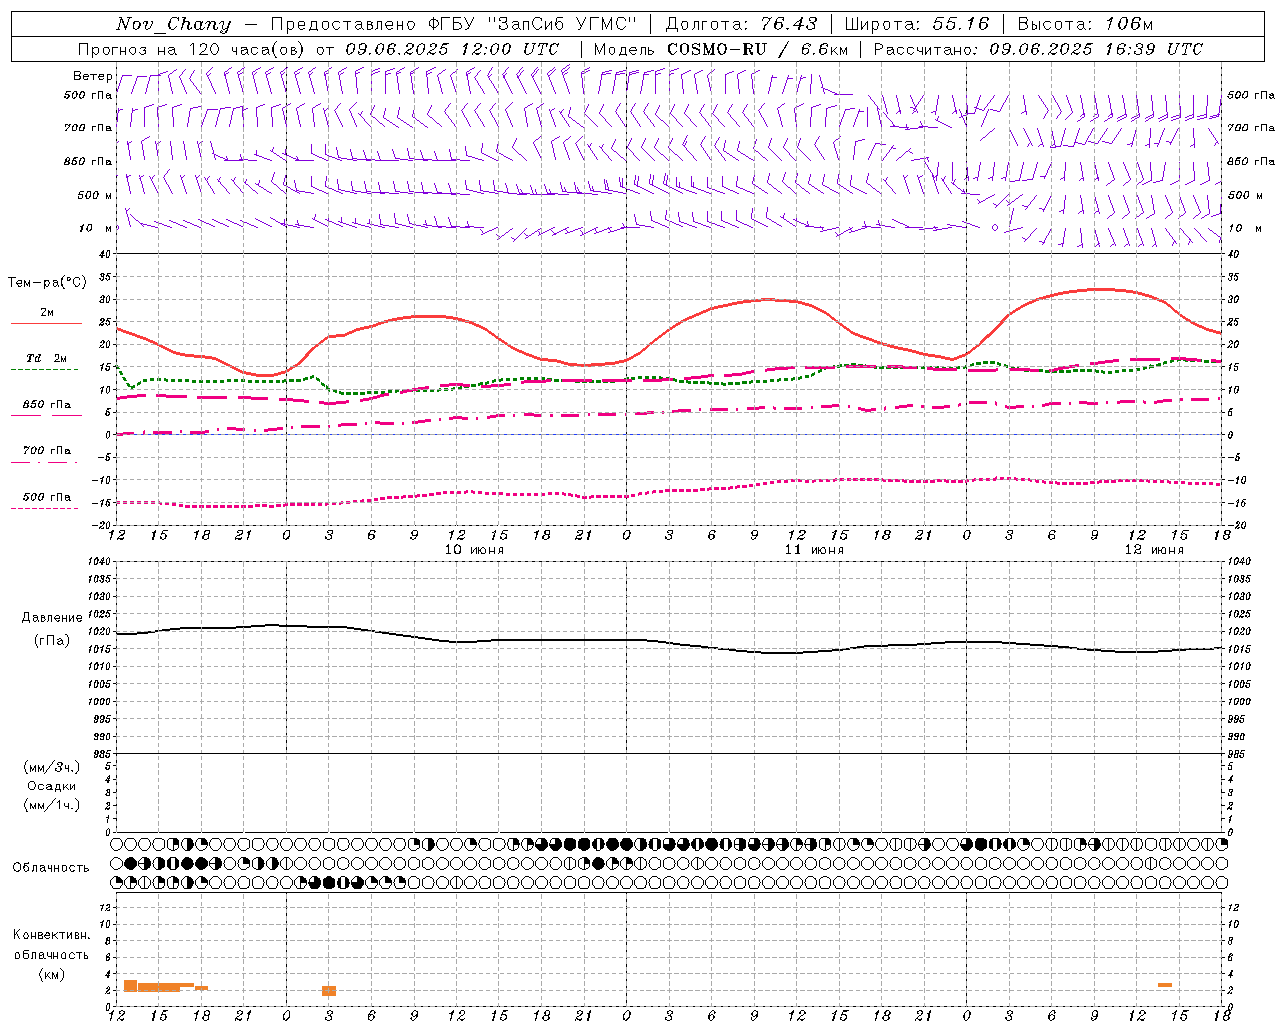Click the 'Конвективн.' convective cloud label
Viewport: 1280px width, 1024px height.
(52, 935)
